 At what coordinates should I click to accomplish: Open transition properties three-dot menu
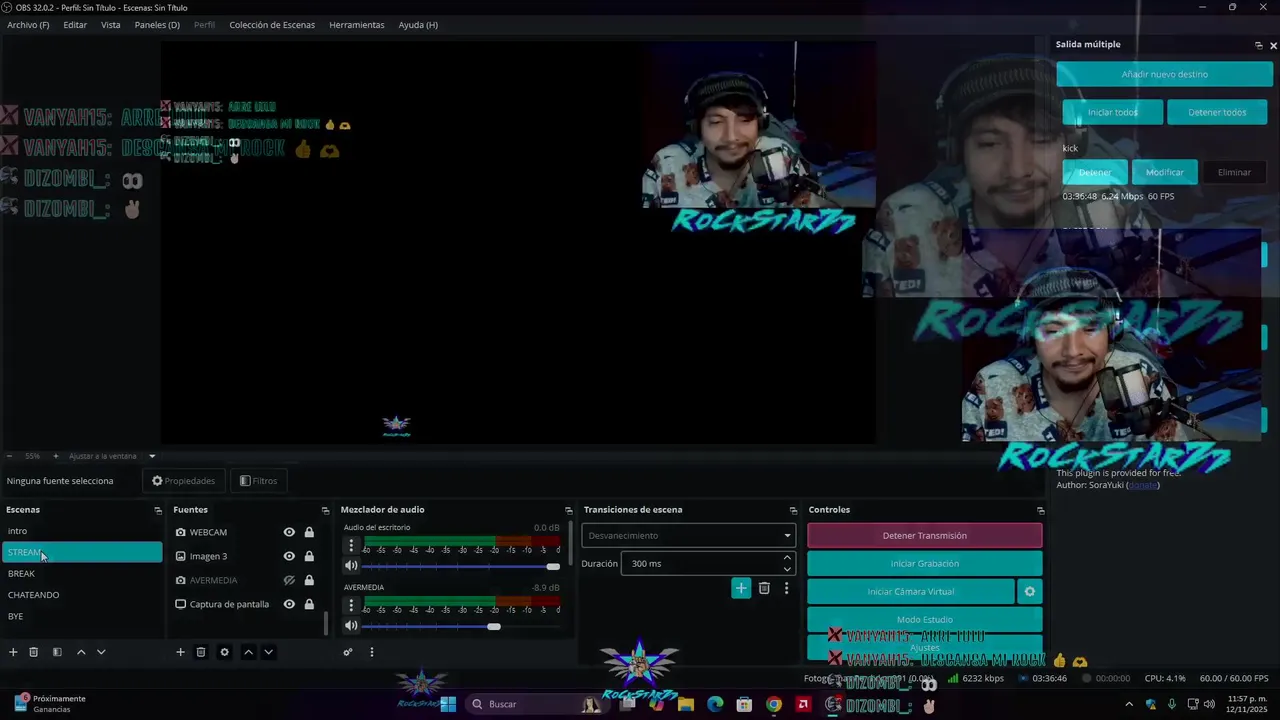[x=786, y=588]
